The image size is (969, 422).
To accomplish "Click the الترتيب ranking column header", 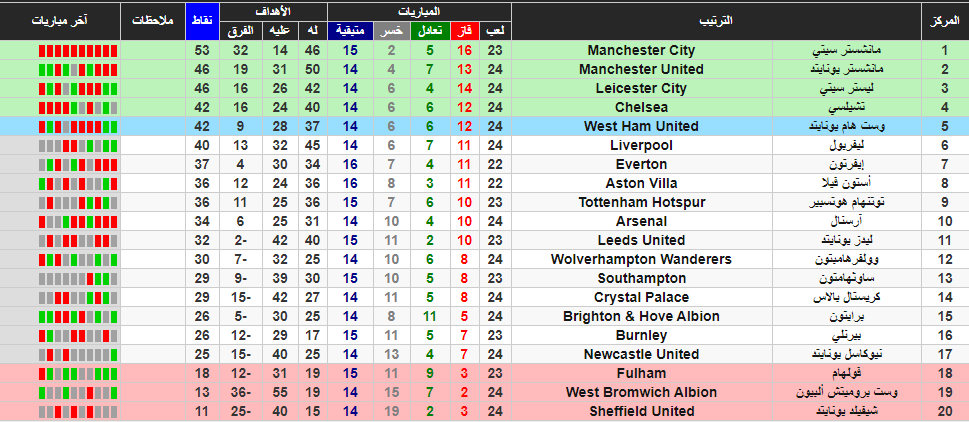I will (716, 22).
